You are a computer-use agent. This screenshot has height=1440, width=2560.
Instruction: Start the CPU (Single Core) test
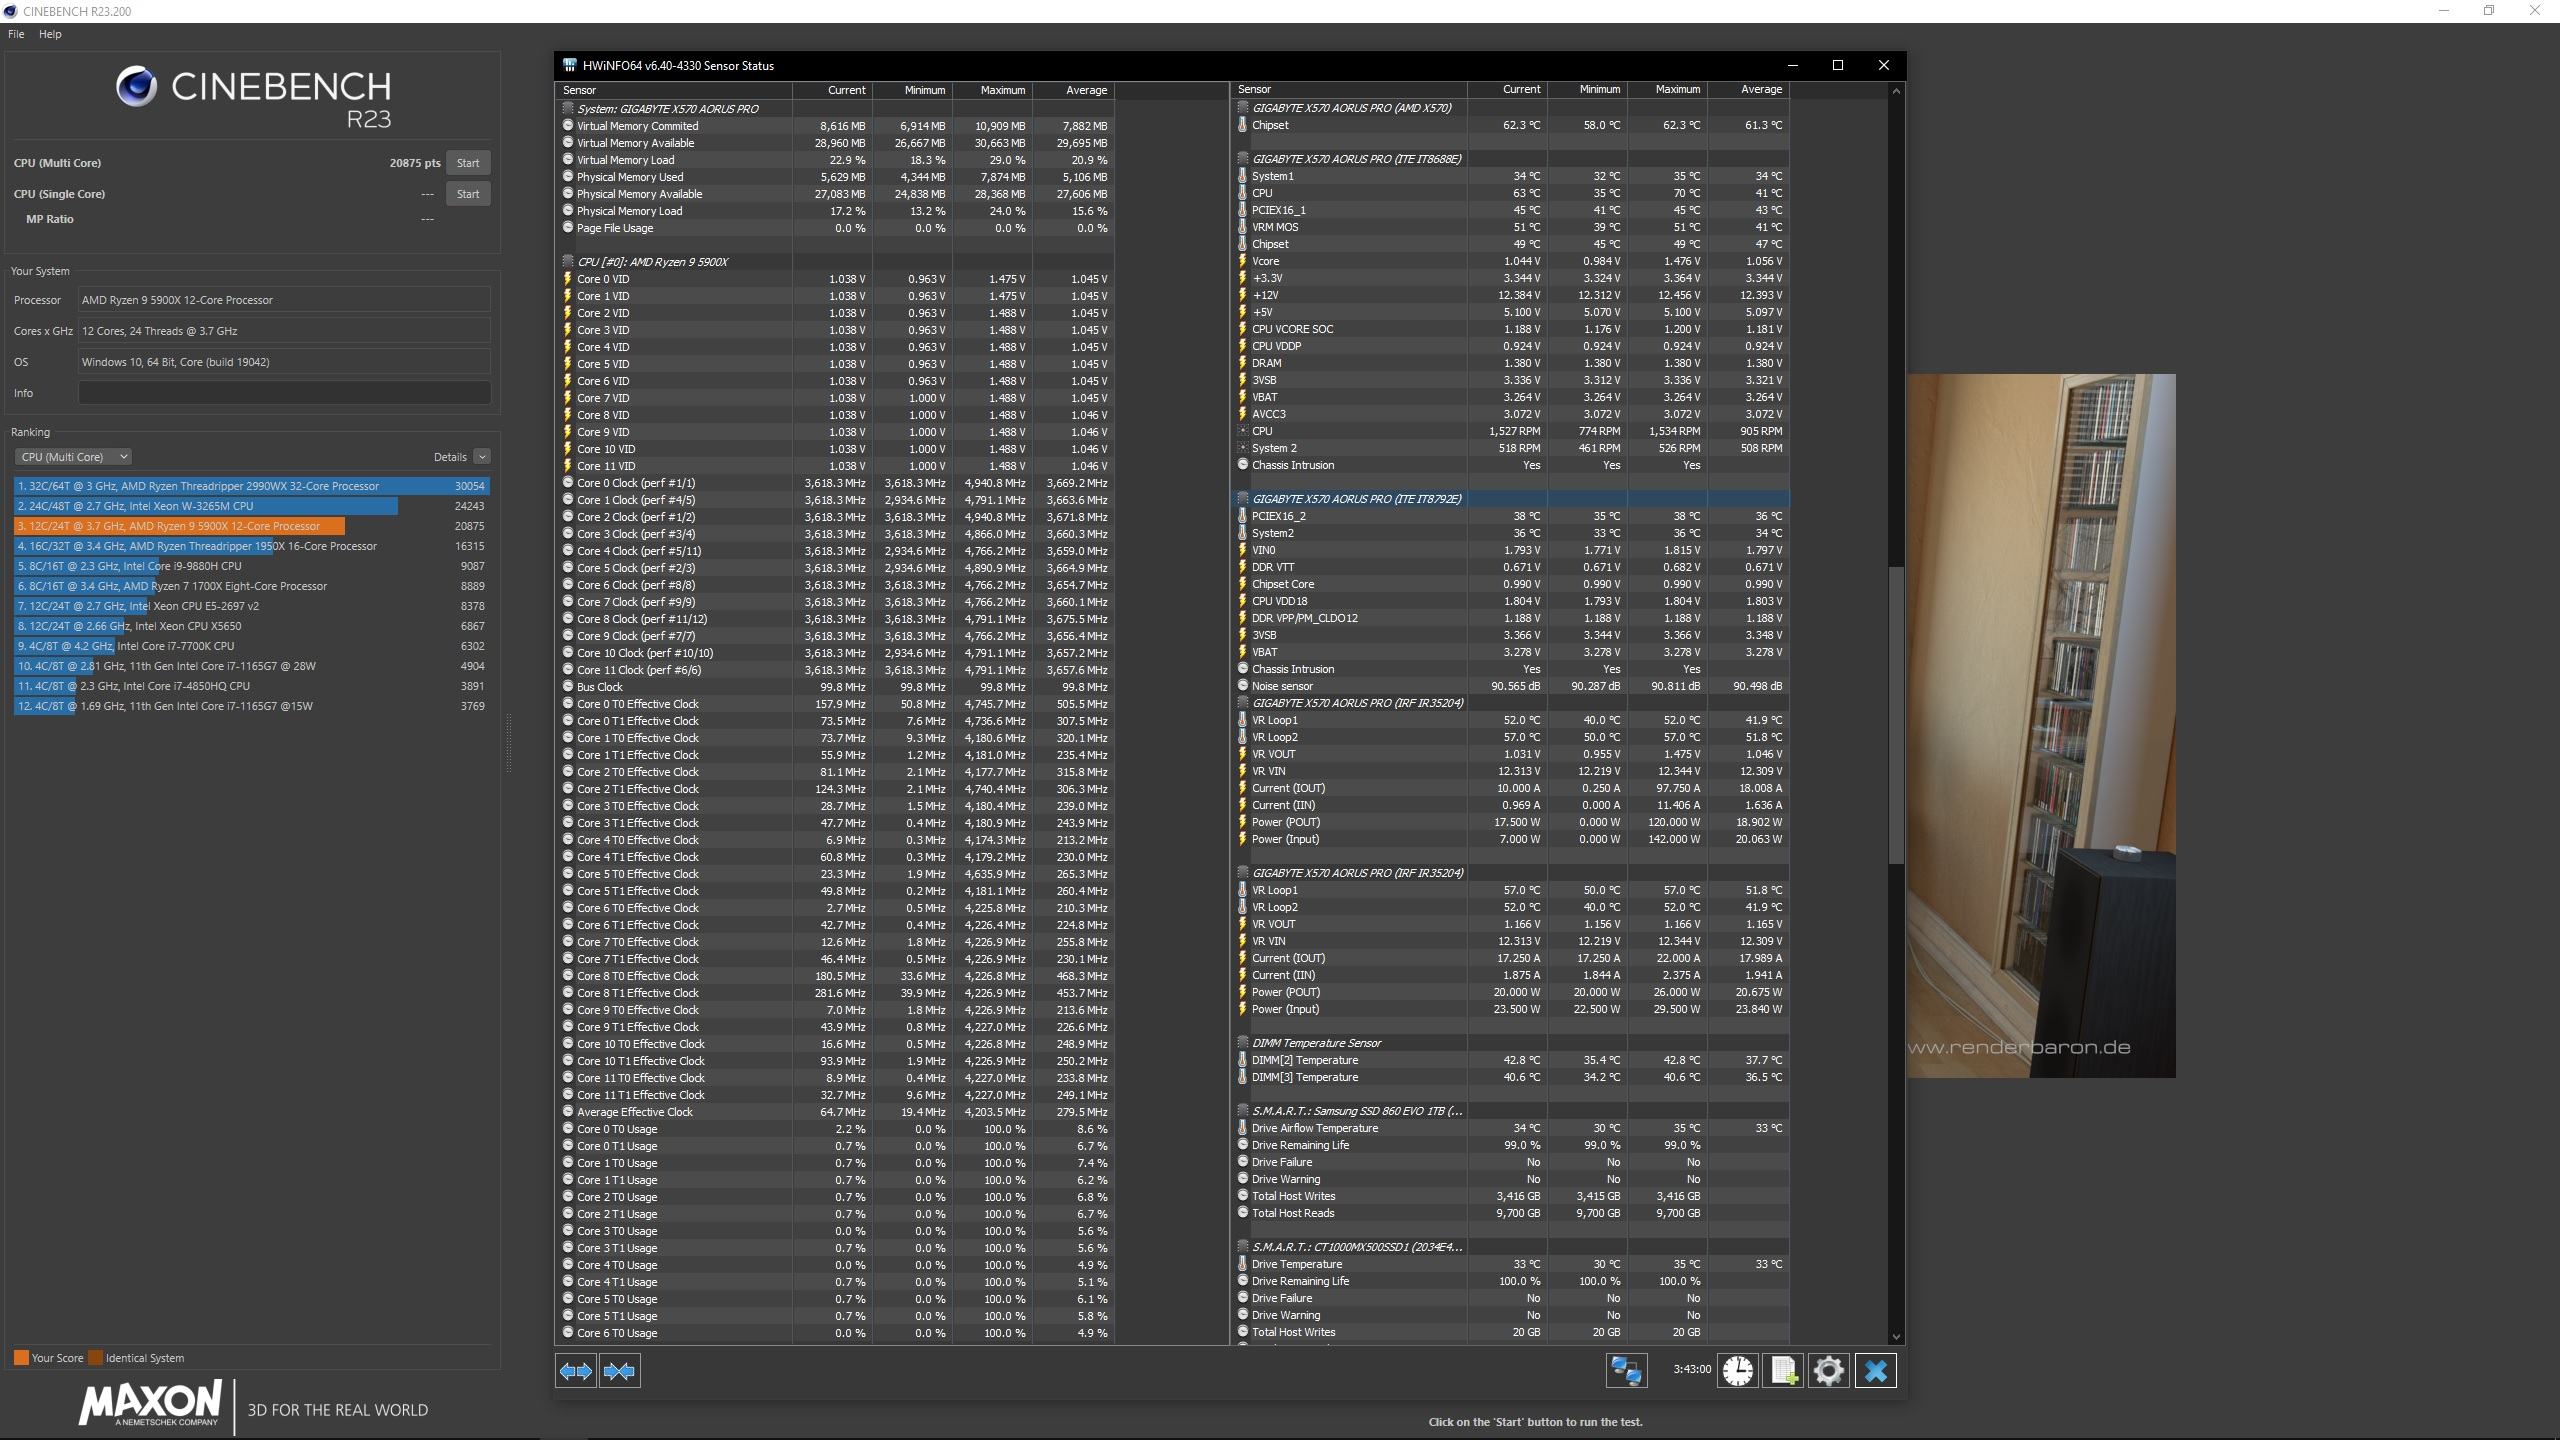(x=468, y=194)
